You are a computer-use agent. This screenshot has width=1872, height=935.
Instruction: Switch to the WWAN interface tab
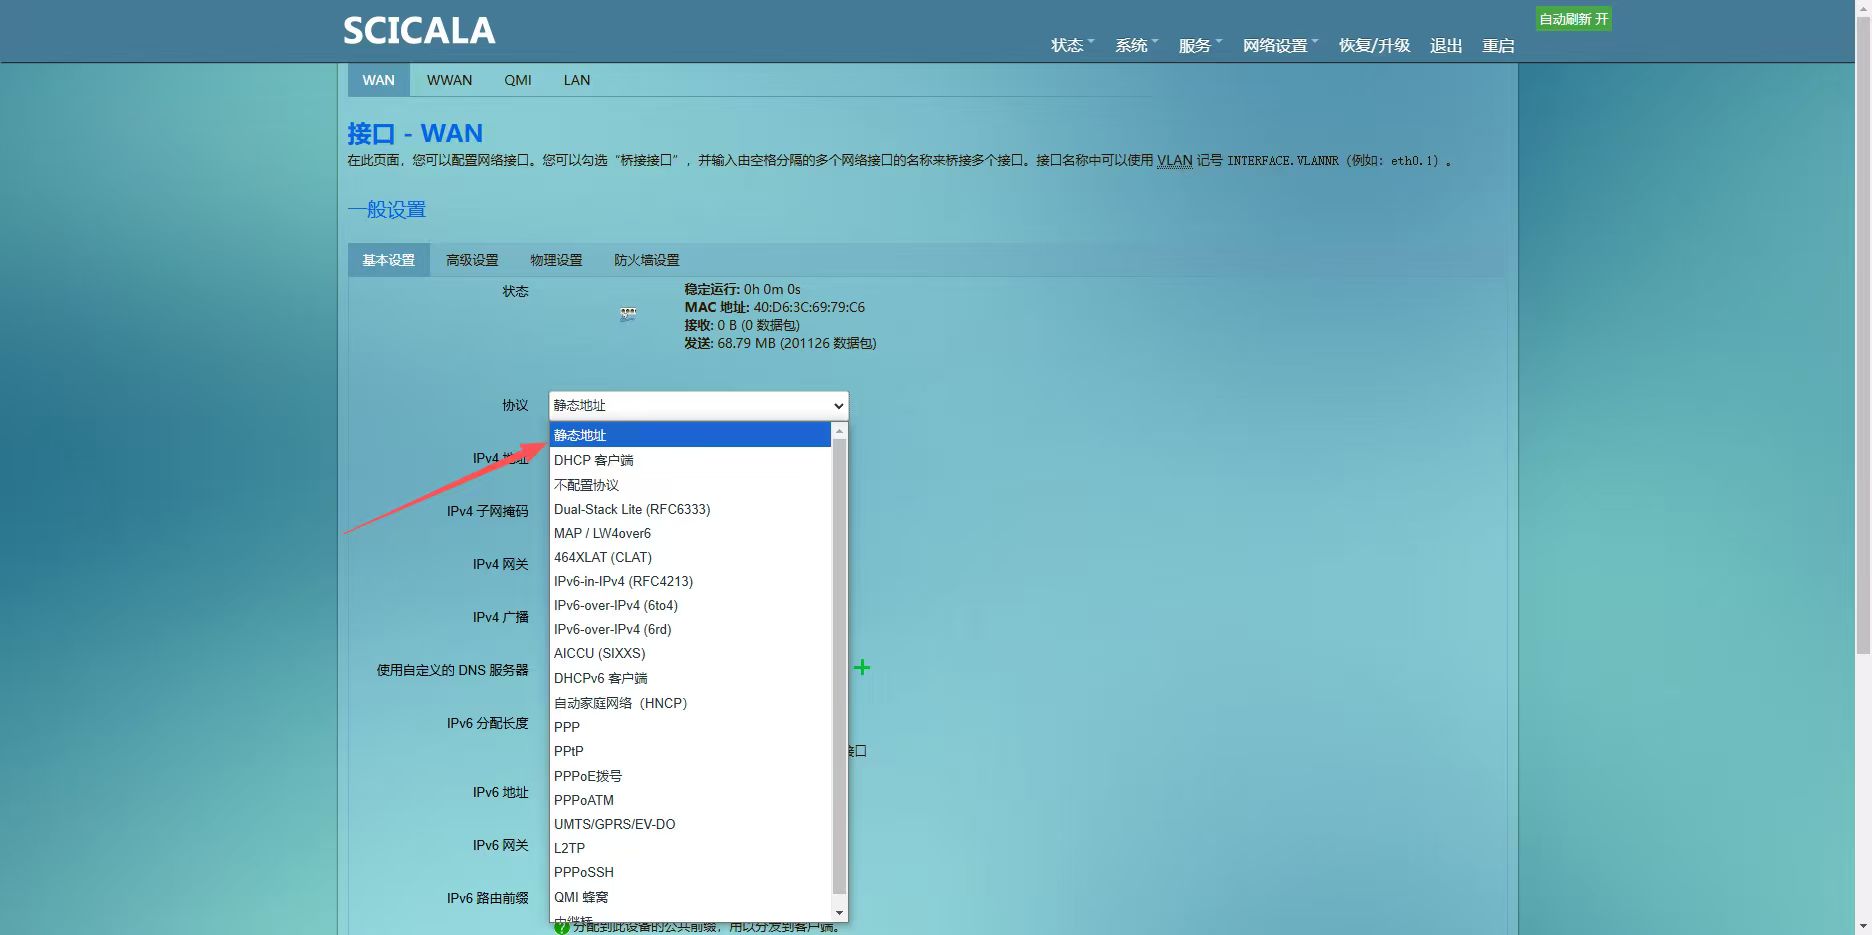click(x=449, y=80)
